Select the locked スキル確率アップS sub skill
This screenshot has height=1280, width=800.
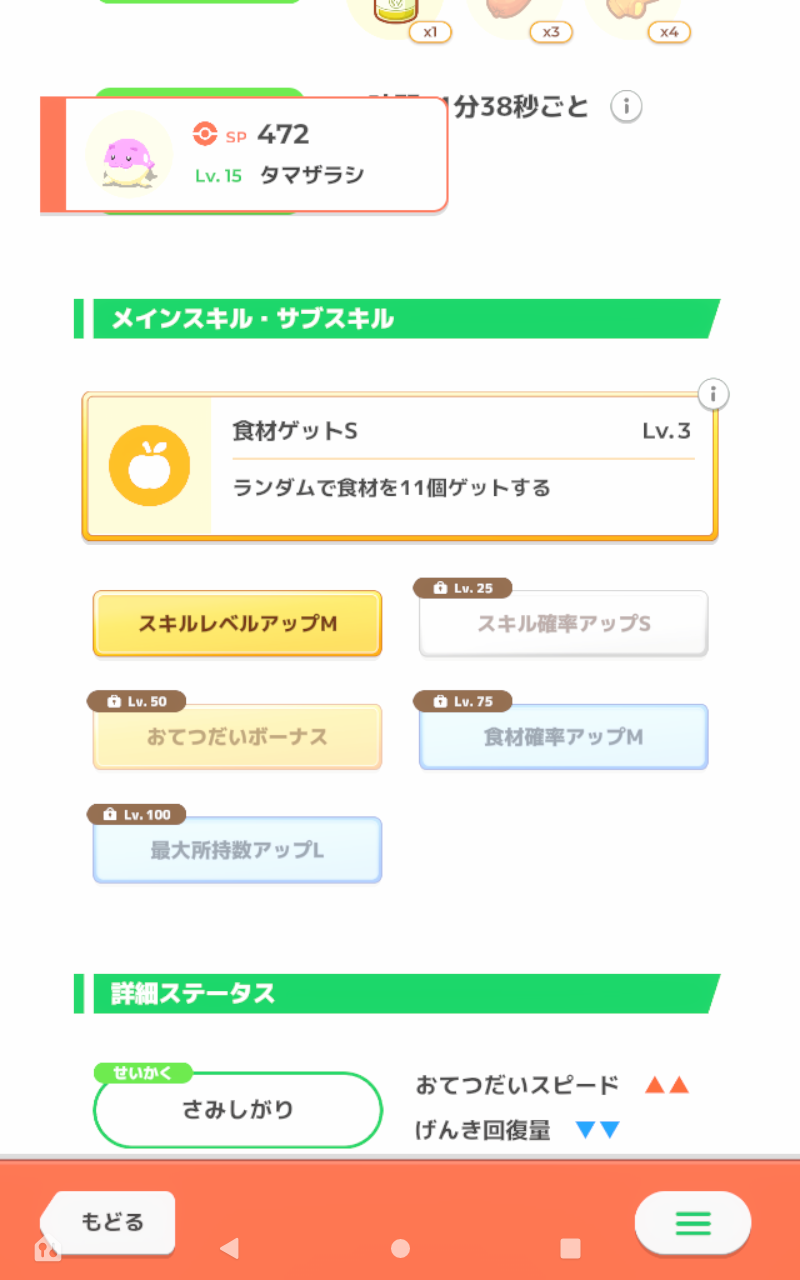coord(563,624)
